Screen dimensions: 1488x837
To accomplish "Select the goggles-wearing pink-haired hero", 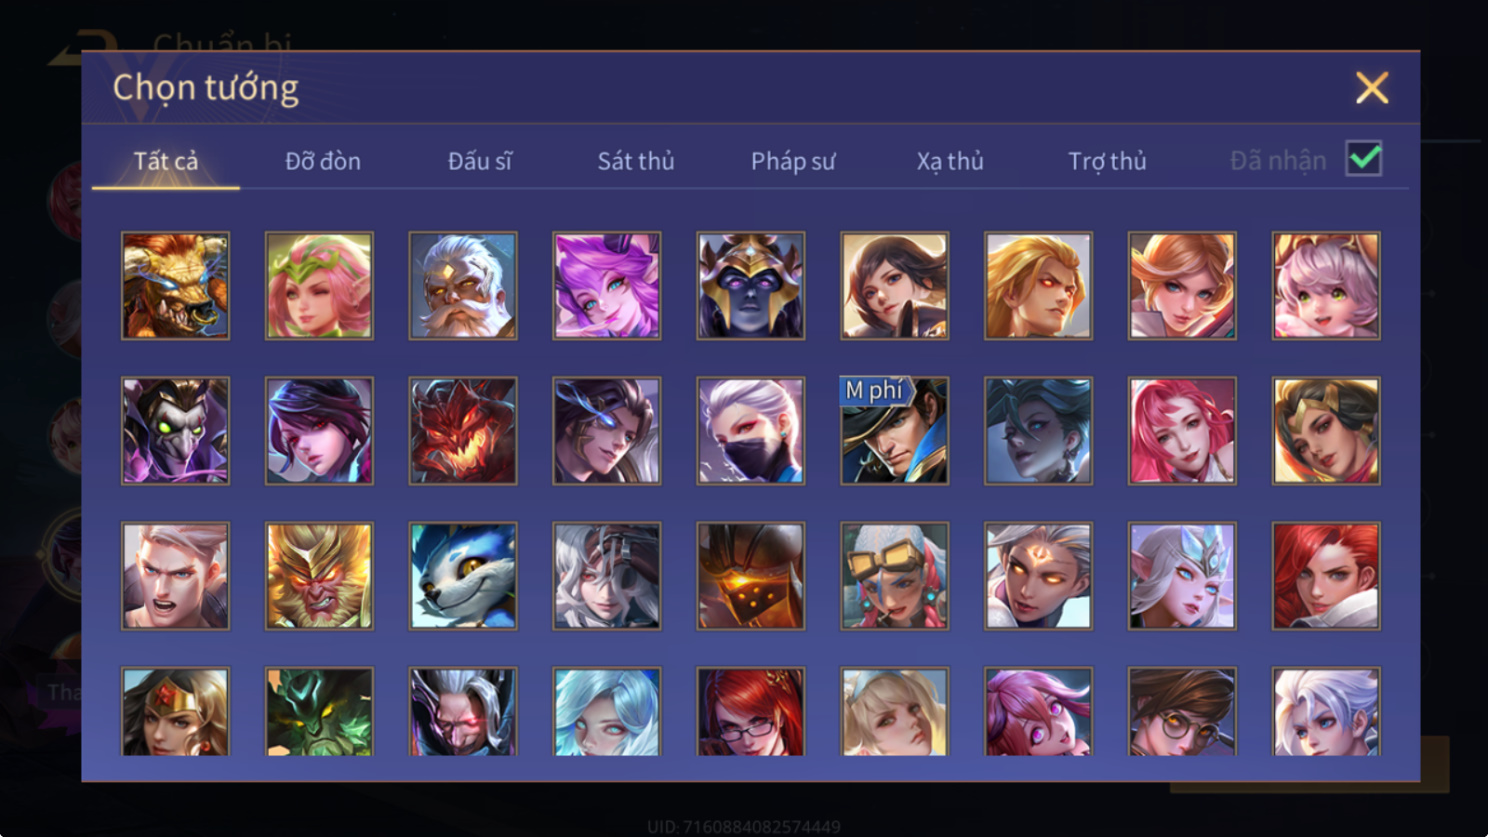I will (x=894, y=576).
